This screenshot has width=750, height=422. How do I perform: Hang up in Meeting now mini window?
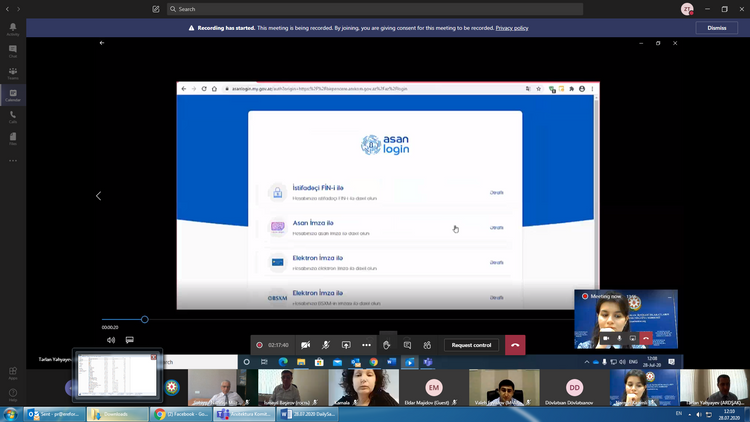(x=646, y=338)
